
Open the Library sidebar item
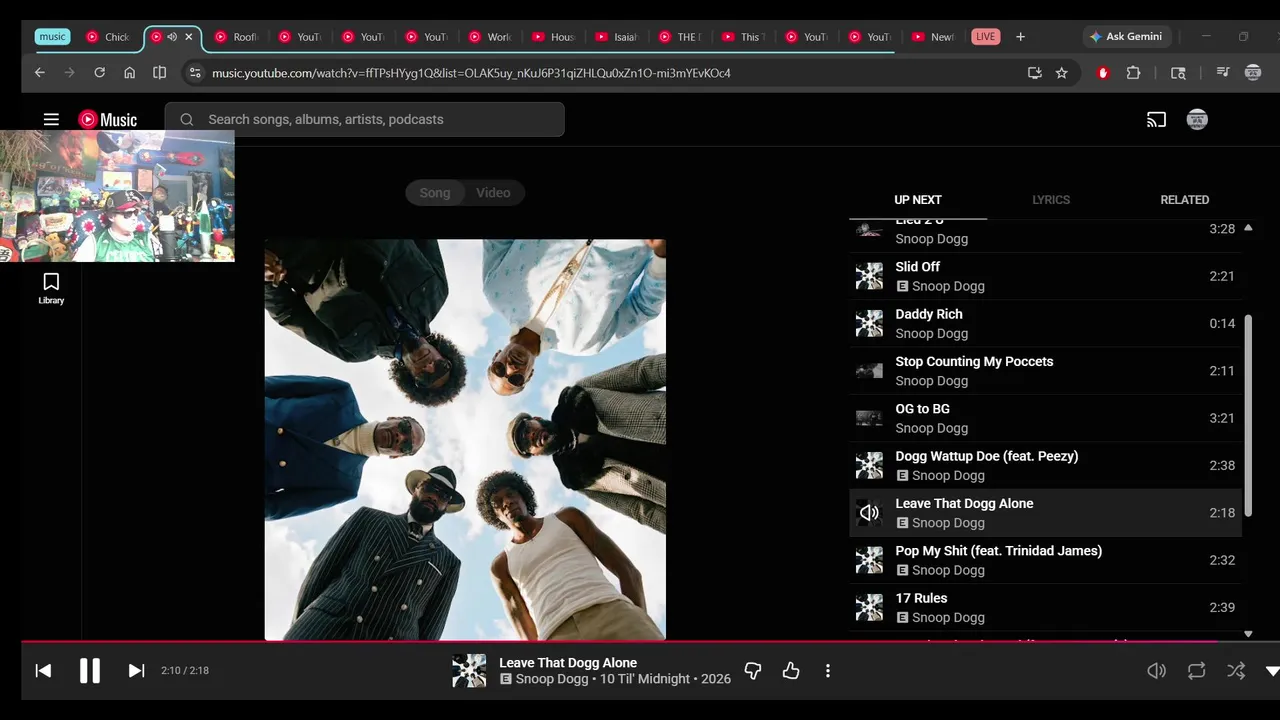click(x=51, y=288)
